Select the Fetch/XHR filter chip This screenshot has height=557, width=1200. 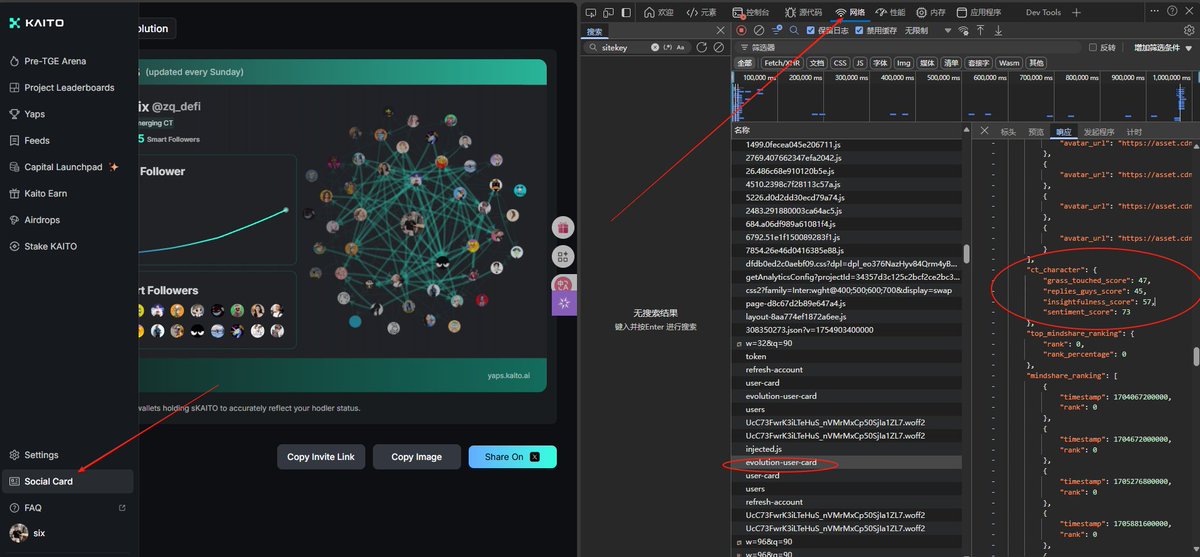[x=781, y=63]
